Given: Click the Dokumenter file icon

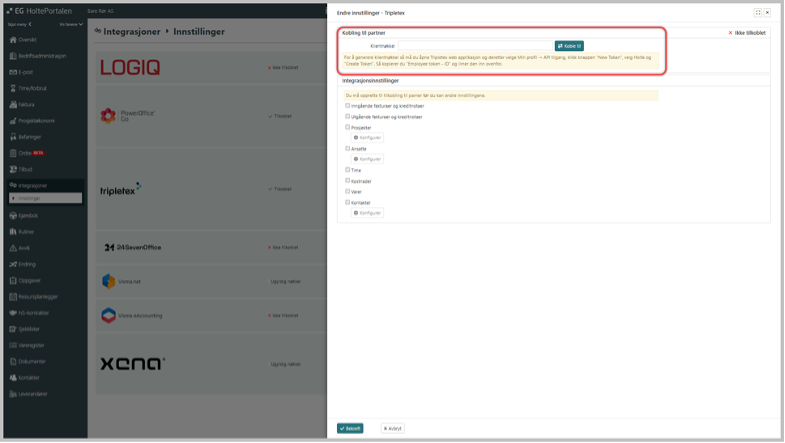Looking at the screenshot, I should click(13, 361).
